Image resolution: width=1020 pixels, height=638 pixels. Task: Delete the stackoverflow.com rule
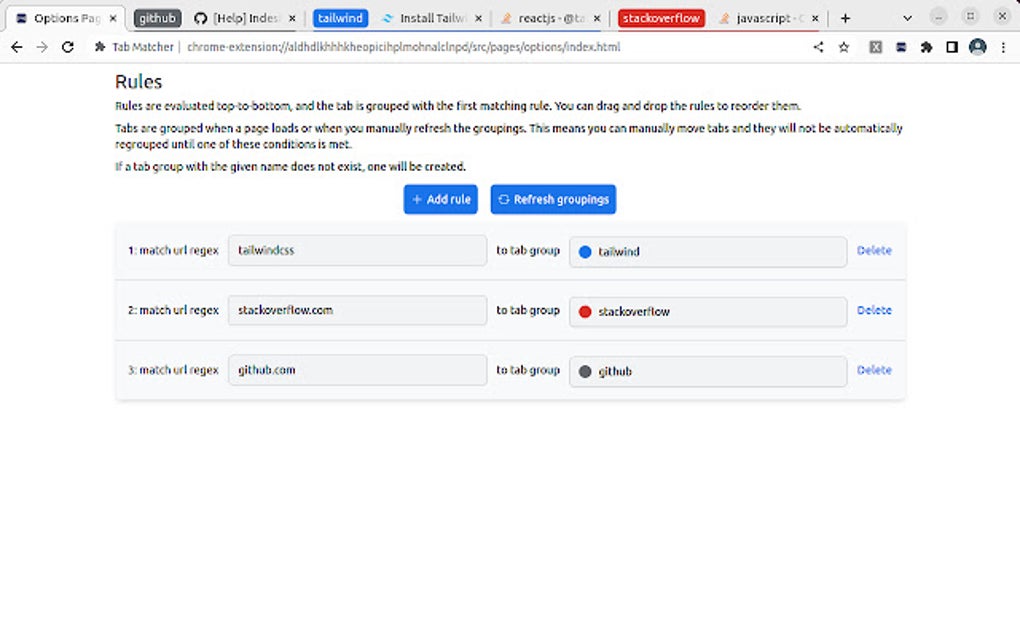874,310
